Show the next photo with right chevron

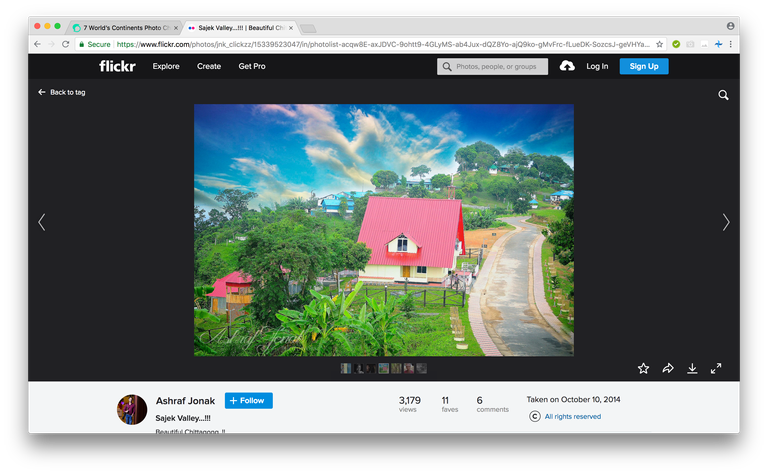click(726, 222)
